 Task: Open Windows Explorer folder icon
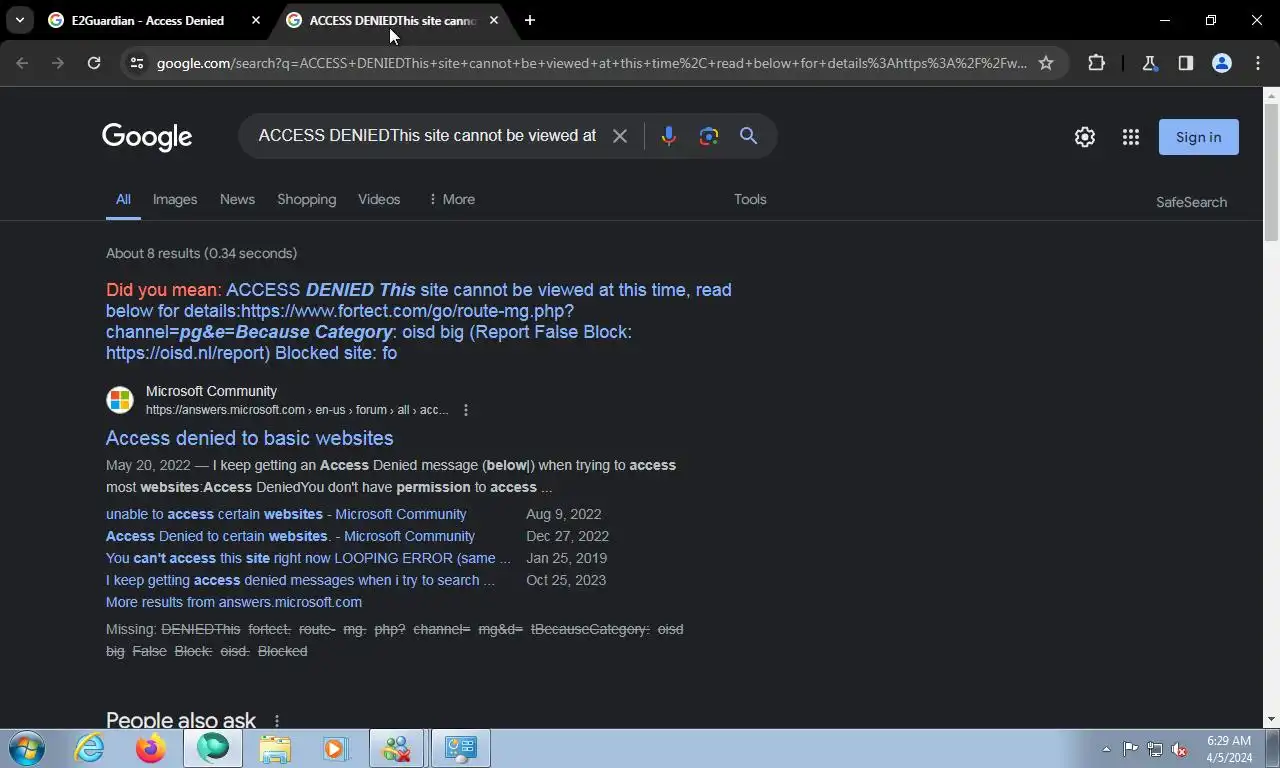(275, 748)
